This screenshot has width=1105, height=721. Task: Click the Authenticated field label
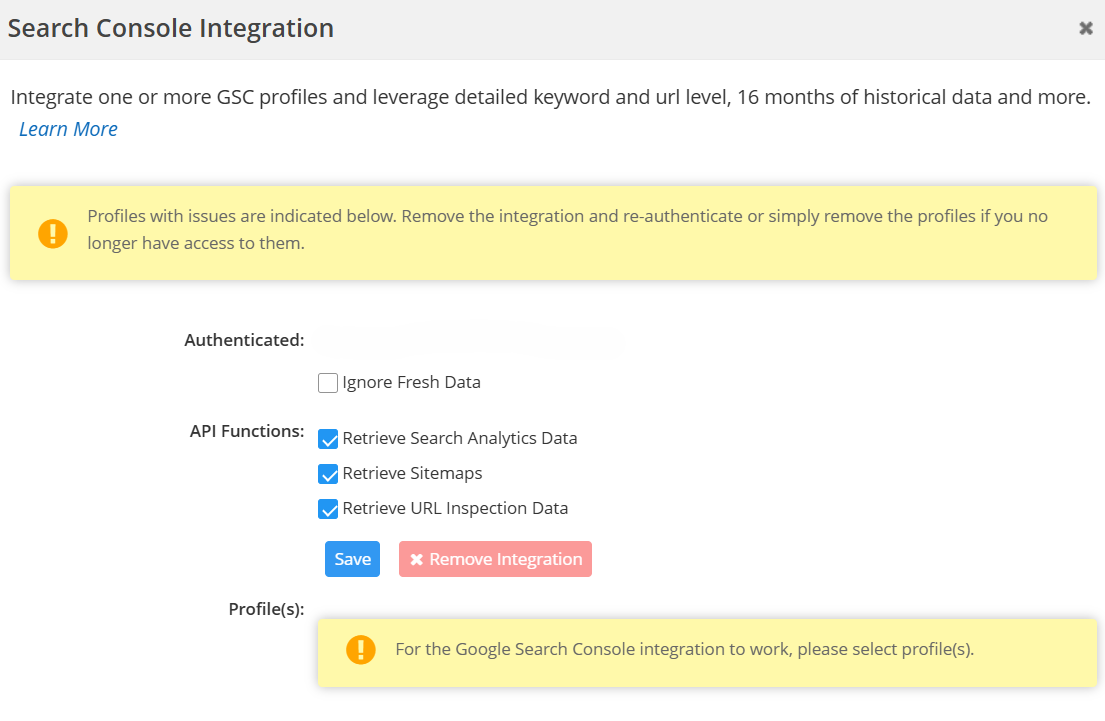244,340
